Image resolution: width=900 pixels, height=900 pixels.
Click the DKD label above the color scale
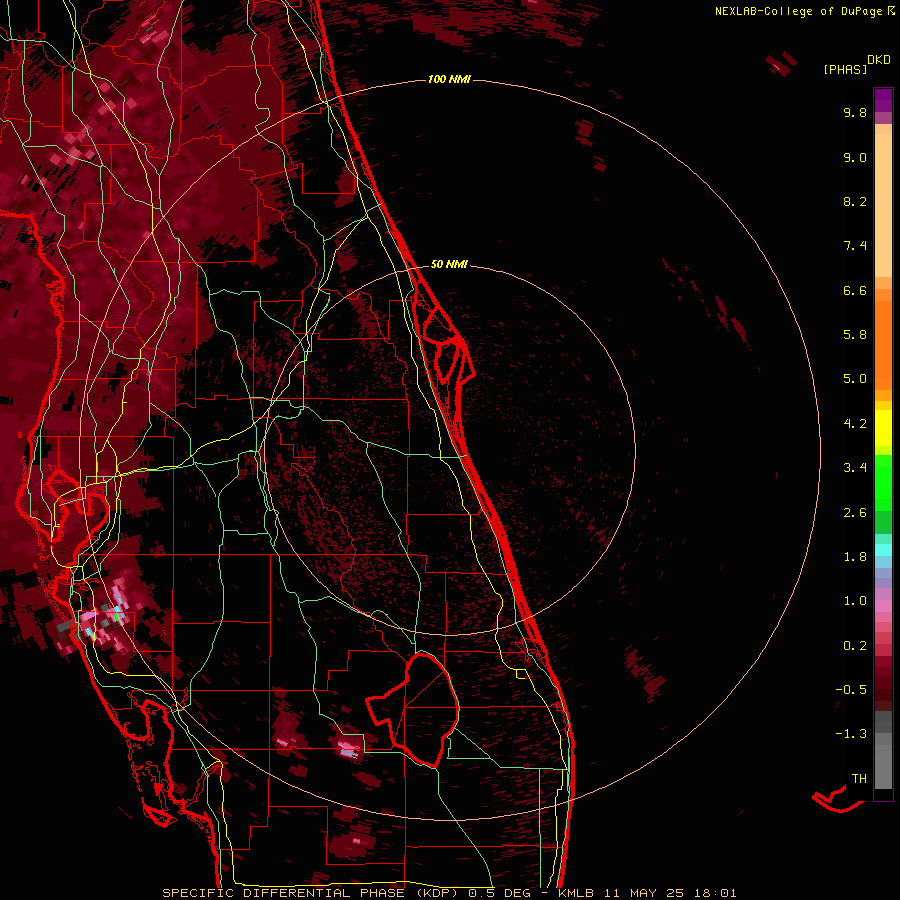879,60
